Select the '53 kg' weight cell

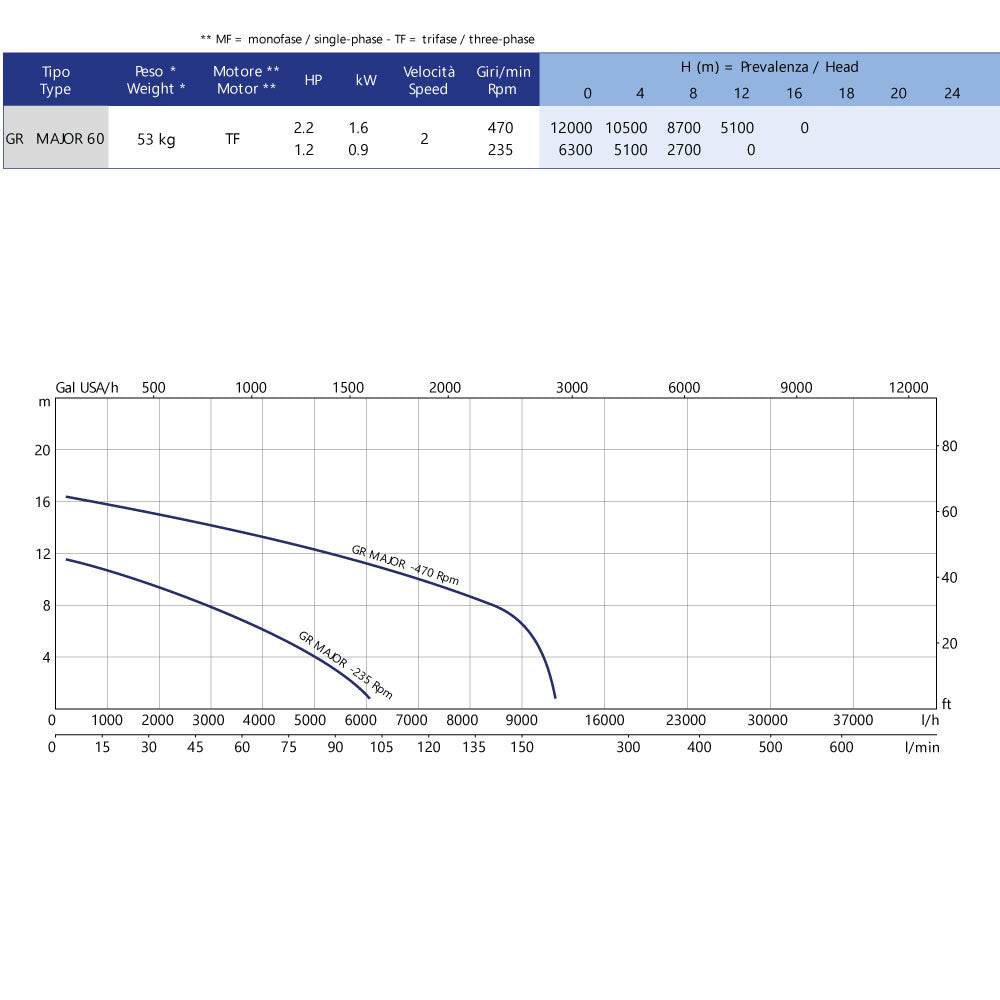156,140
